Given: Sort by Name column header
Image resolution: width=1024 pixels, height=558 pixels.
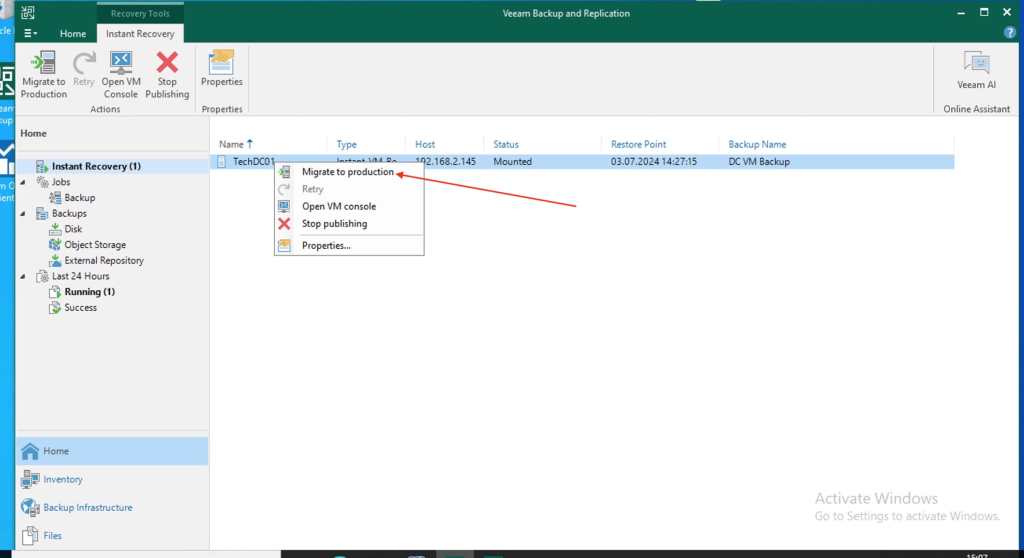Looking at the screenshot, I should [231, 144].
